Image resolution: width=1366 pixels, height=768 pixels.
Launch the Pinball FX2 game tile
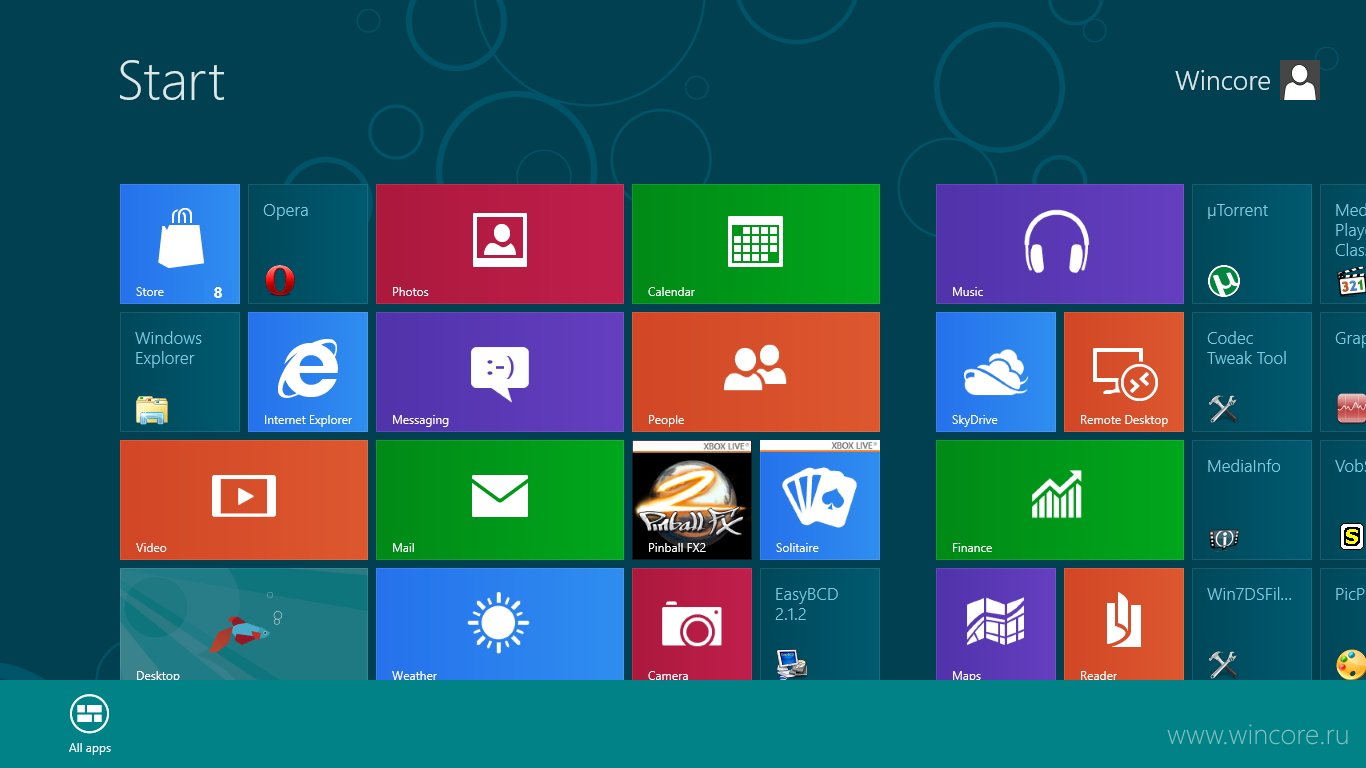point(692,500)
